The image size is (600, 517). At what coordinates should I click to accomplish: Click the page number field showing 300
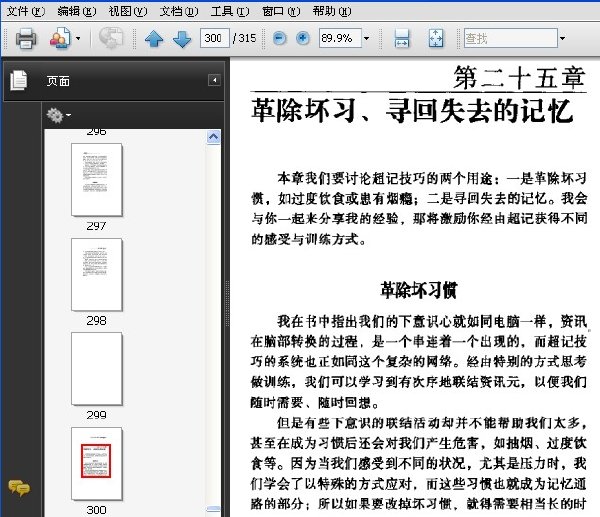215,38
